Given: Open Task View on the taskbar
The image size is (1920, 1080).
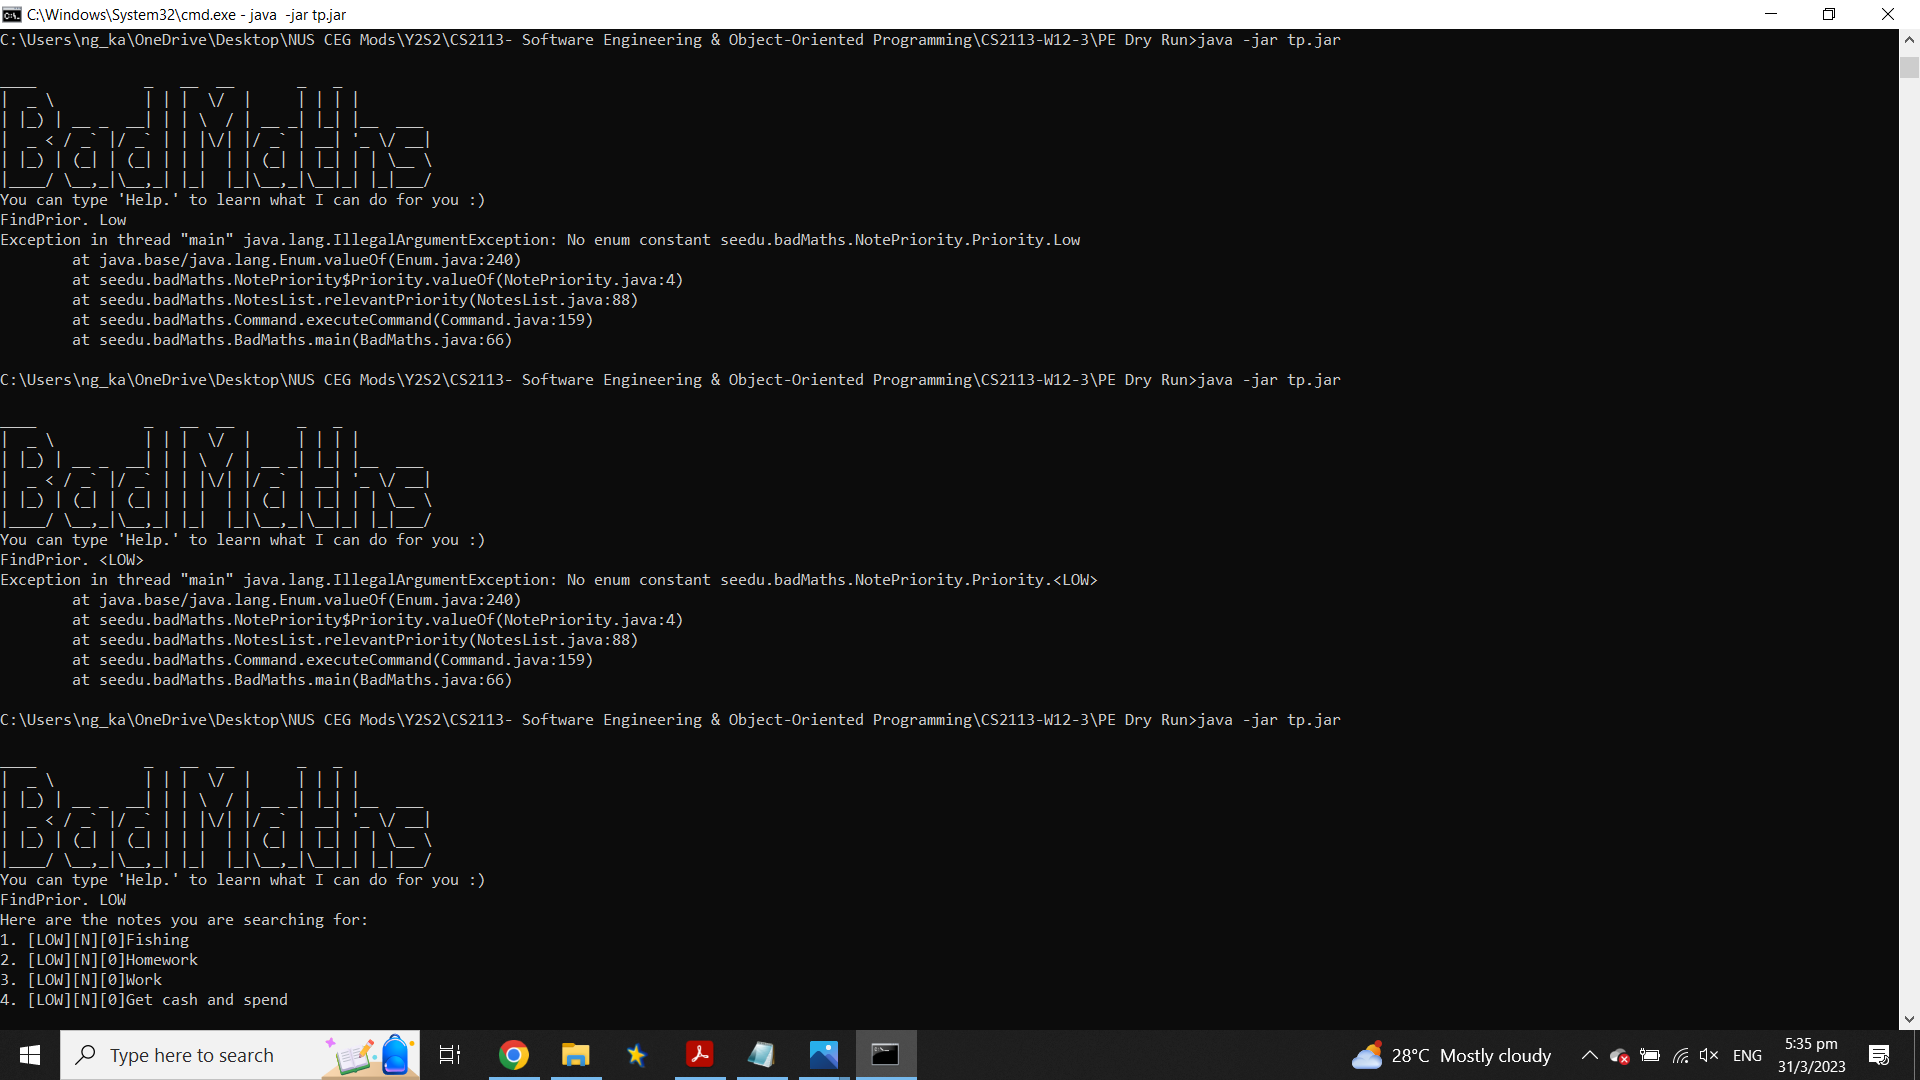Looking at the screenshot, I should tap(450, 1055).
